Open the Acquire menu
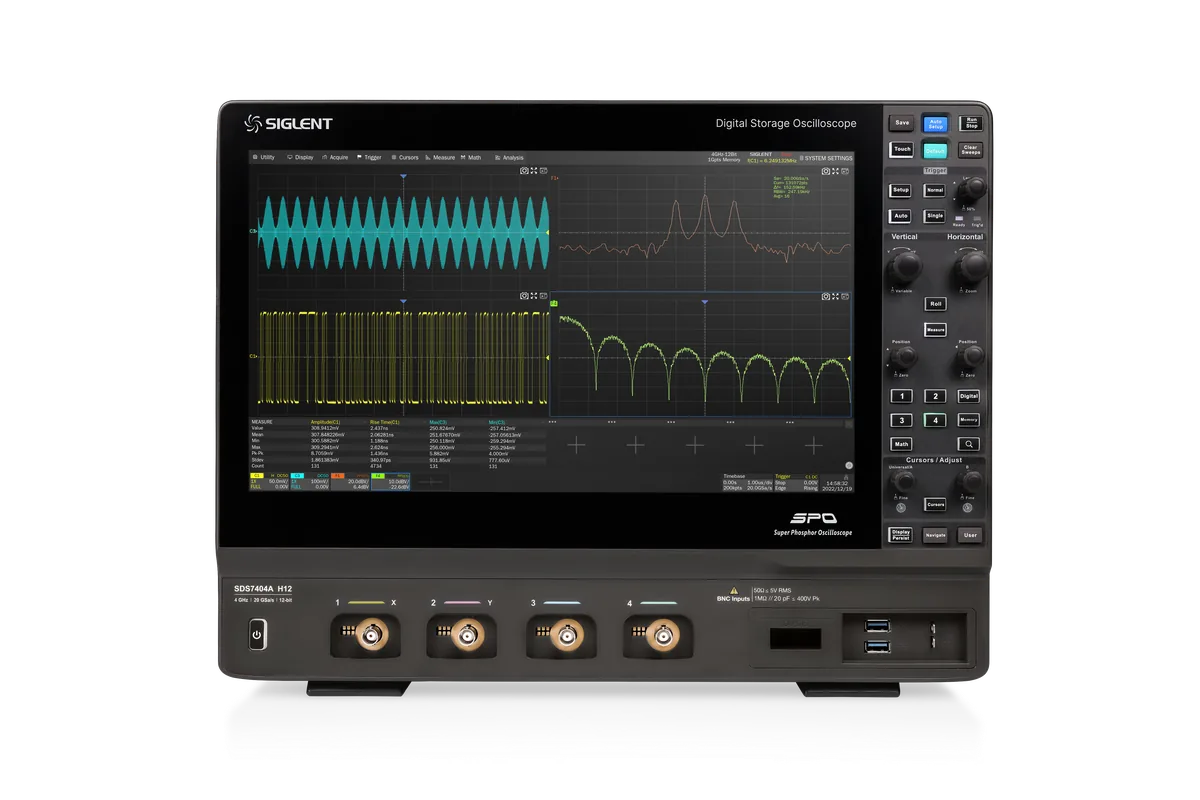Screen dimensions: 1200x800 click(335, 157)
